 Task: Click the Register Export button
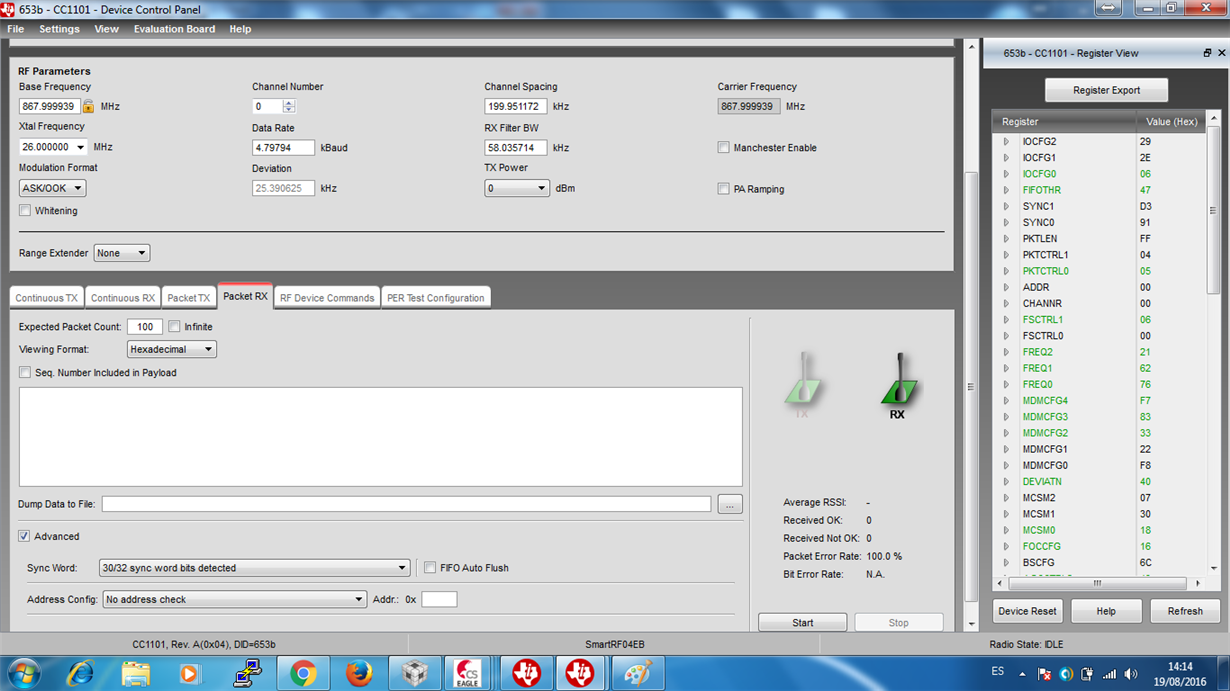point(1106,90)
